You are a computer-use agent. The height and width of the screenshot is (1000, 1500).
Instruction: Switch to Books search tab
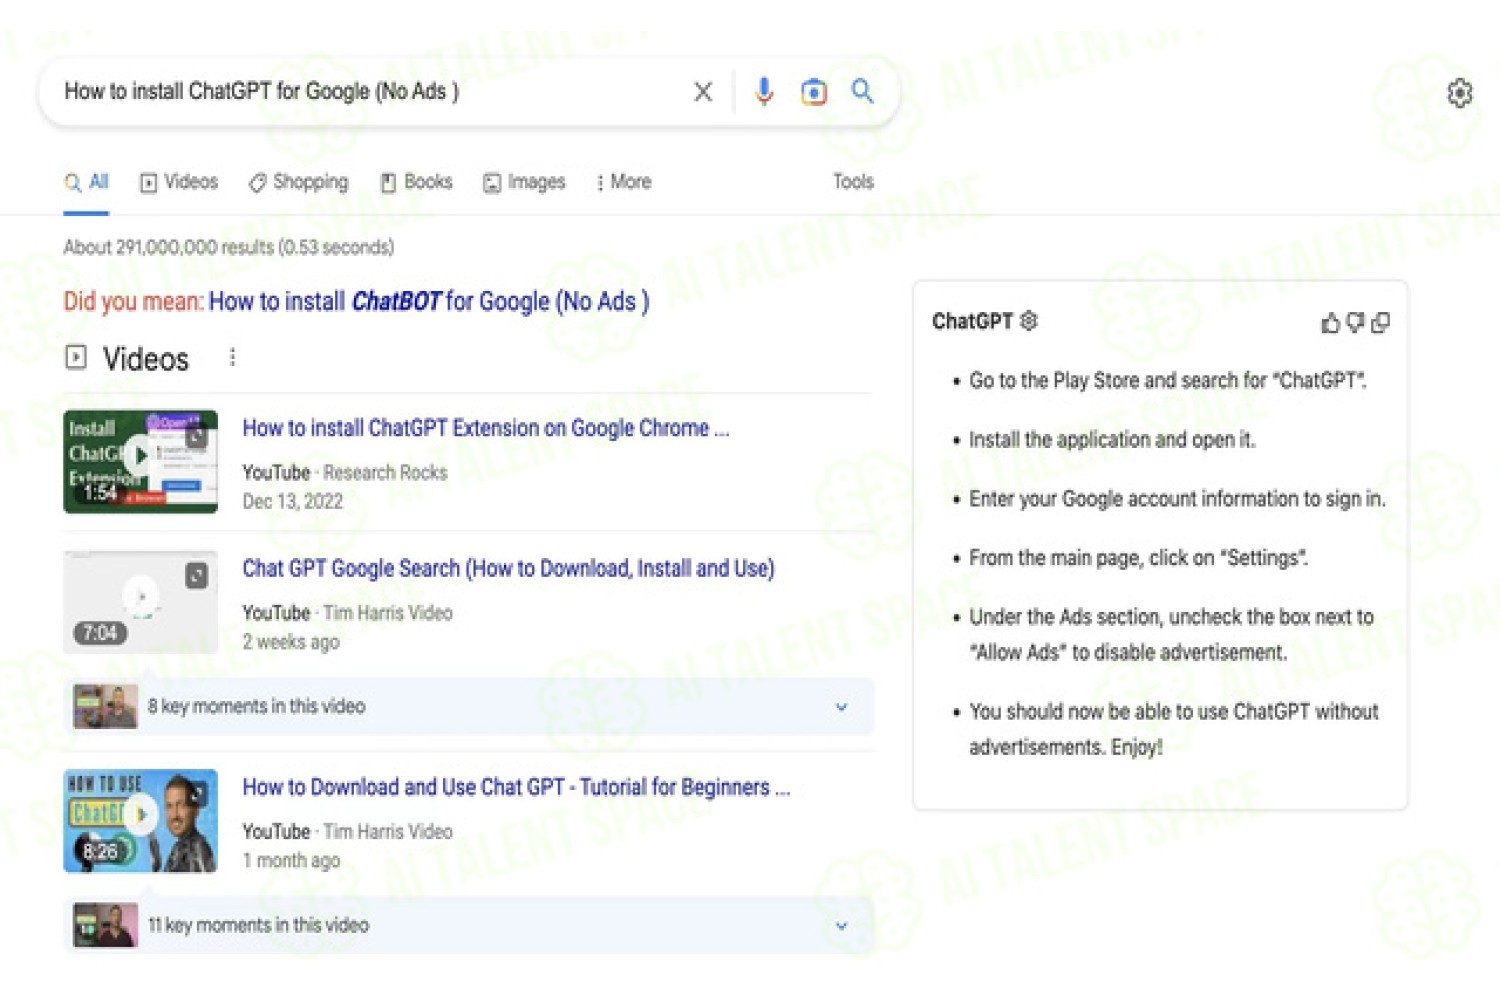coord(416,182)
